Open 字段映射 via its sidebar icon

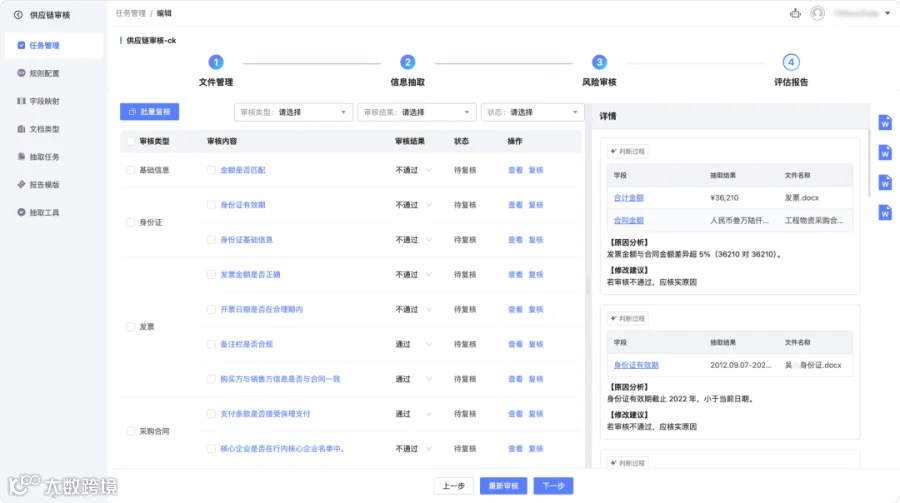click(x=21, y=101)
